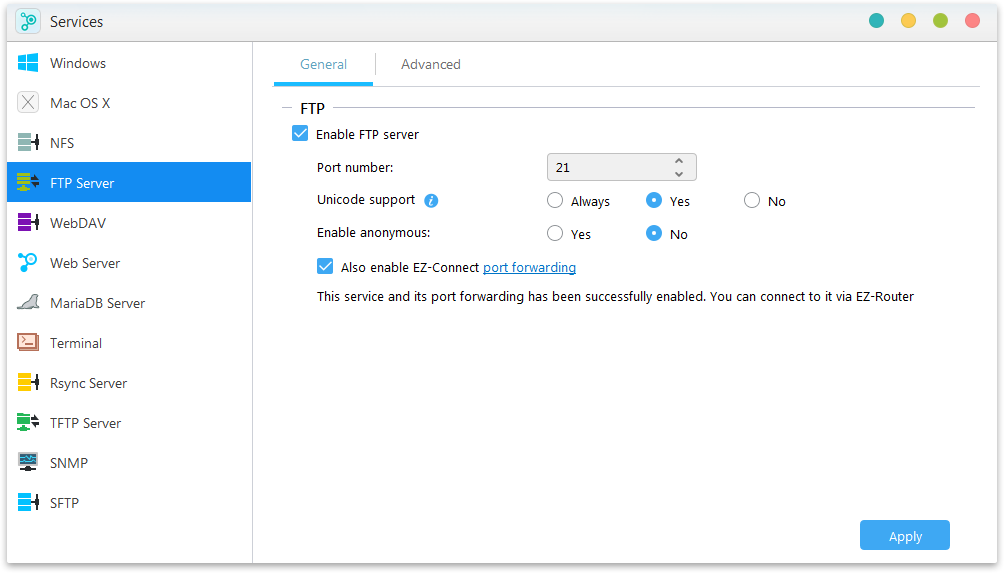This screenshot has height=573, width=1004.
Task: Click the MariaDB seal icon
Action: tap(28, 302)
